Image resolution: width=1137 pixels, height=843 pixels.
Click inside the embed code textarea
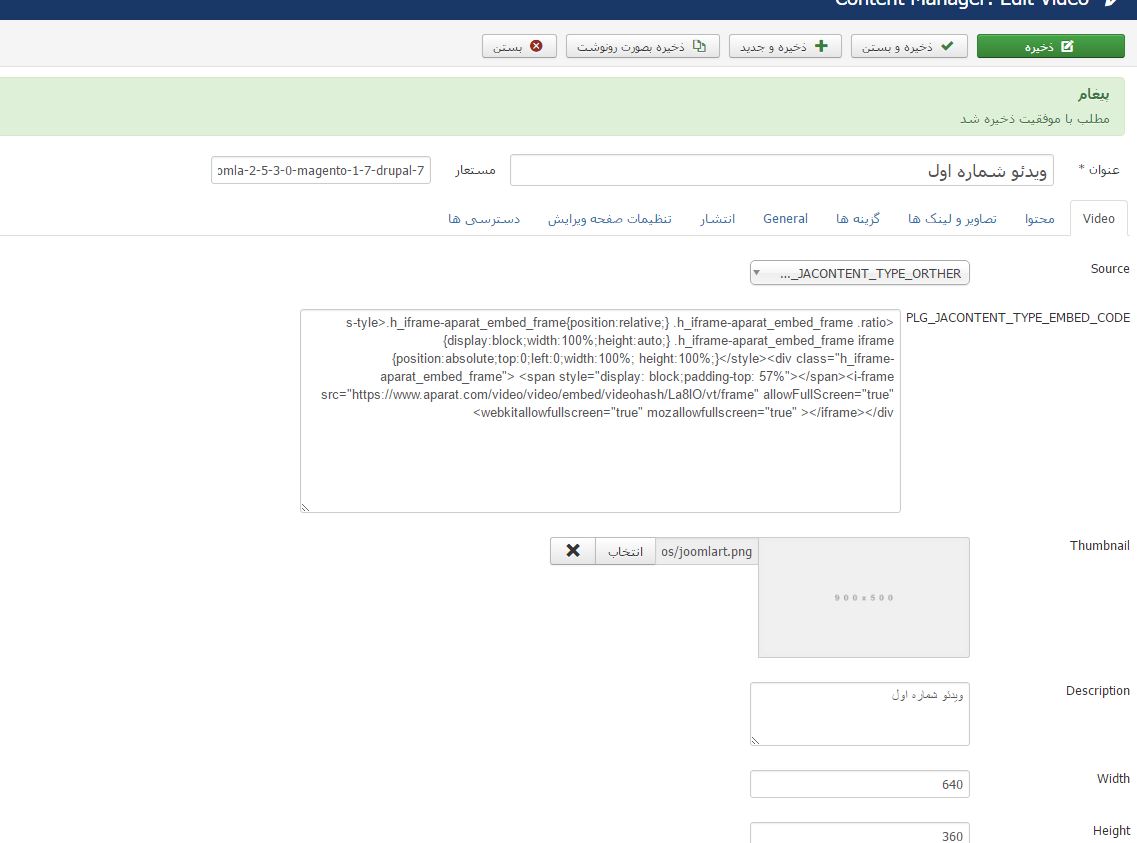pos(600,411)
